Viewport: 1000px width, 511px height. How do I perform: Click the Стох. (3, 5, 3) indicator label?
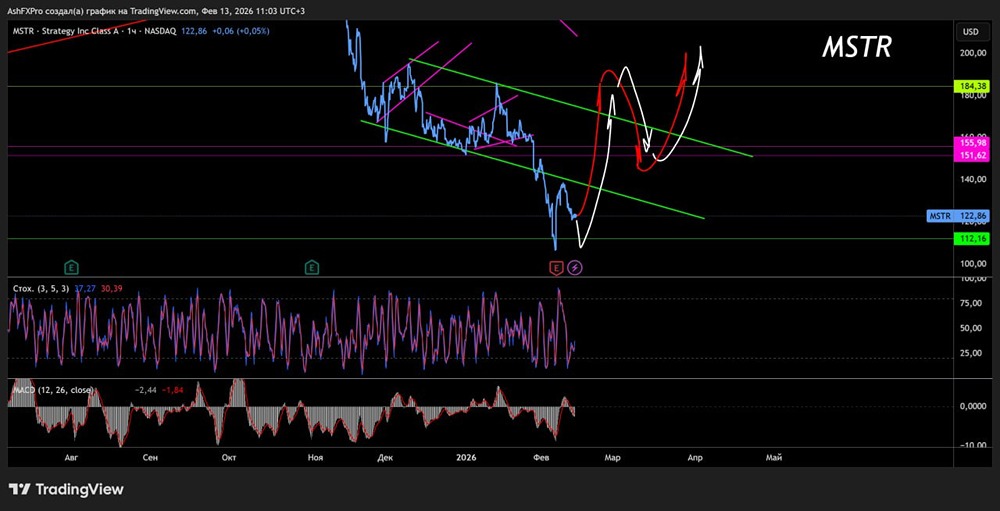(40, 289)
